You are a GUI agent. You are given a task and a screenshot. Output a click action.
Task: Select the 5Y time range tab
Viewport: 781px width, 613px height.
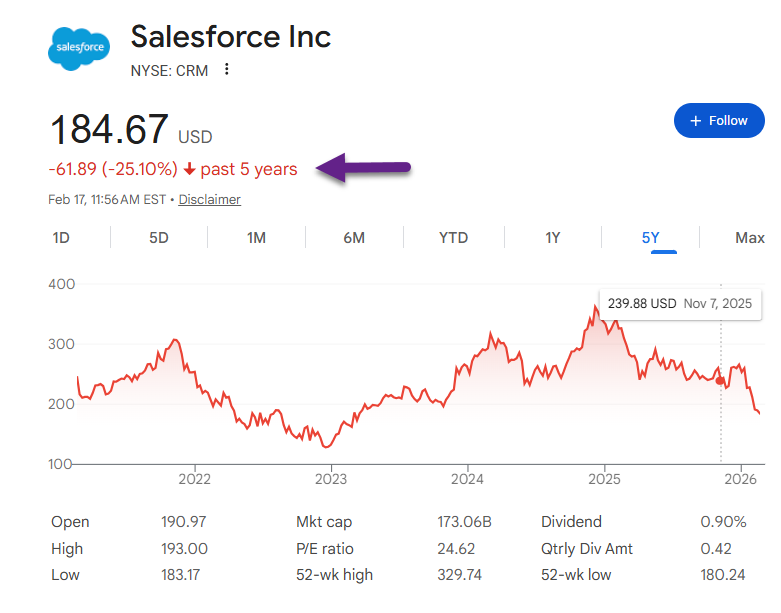[651, 238]
